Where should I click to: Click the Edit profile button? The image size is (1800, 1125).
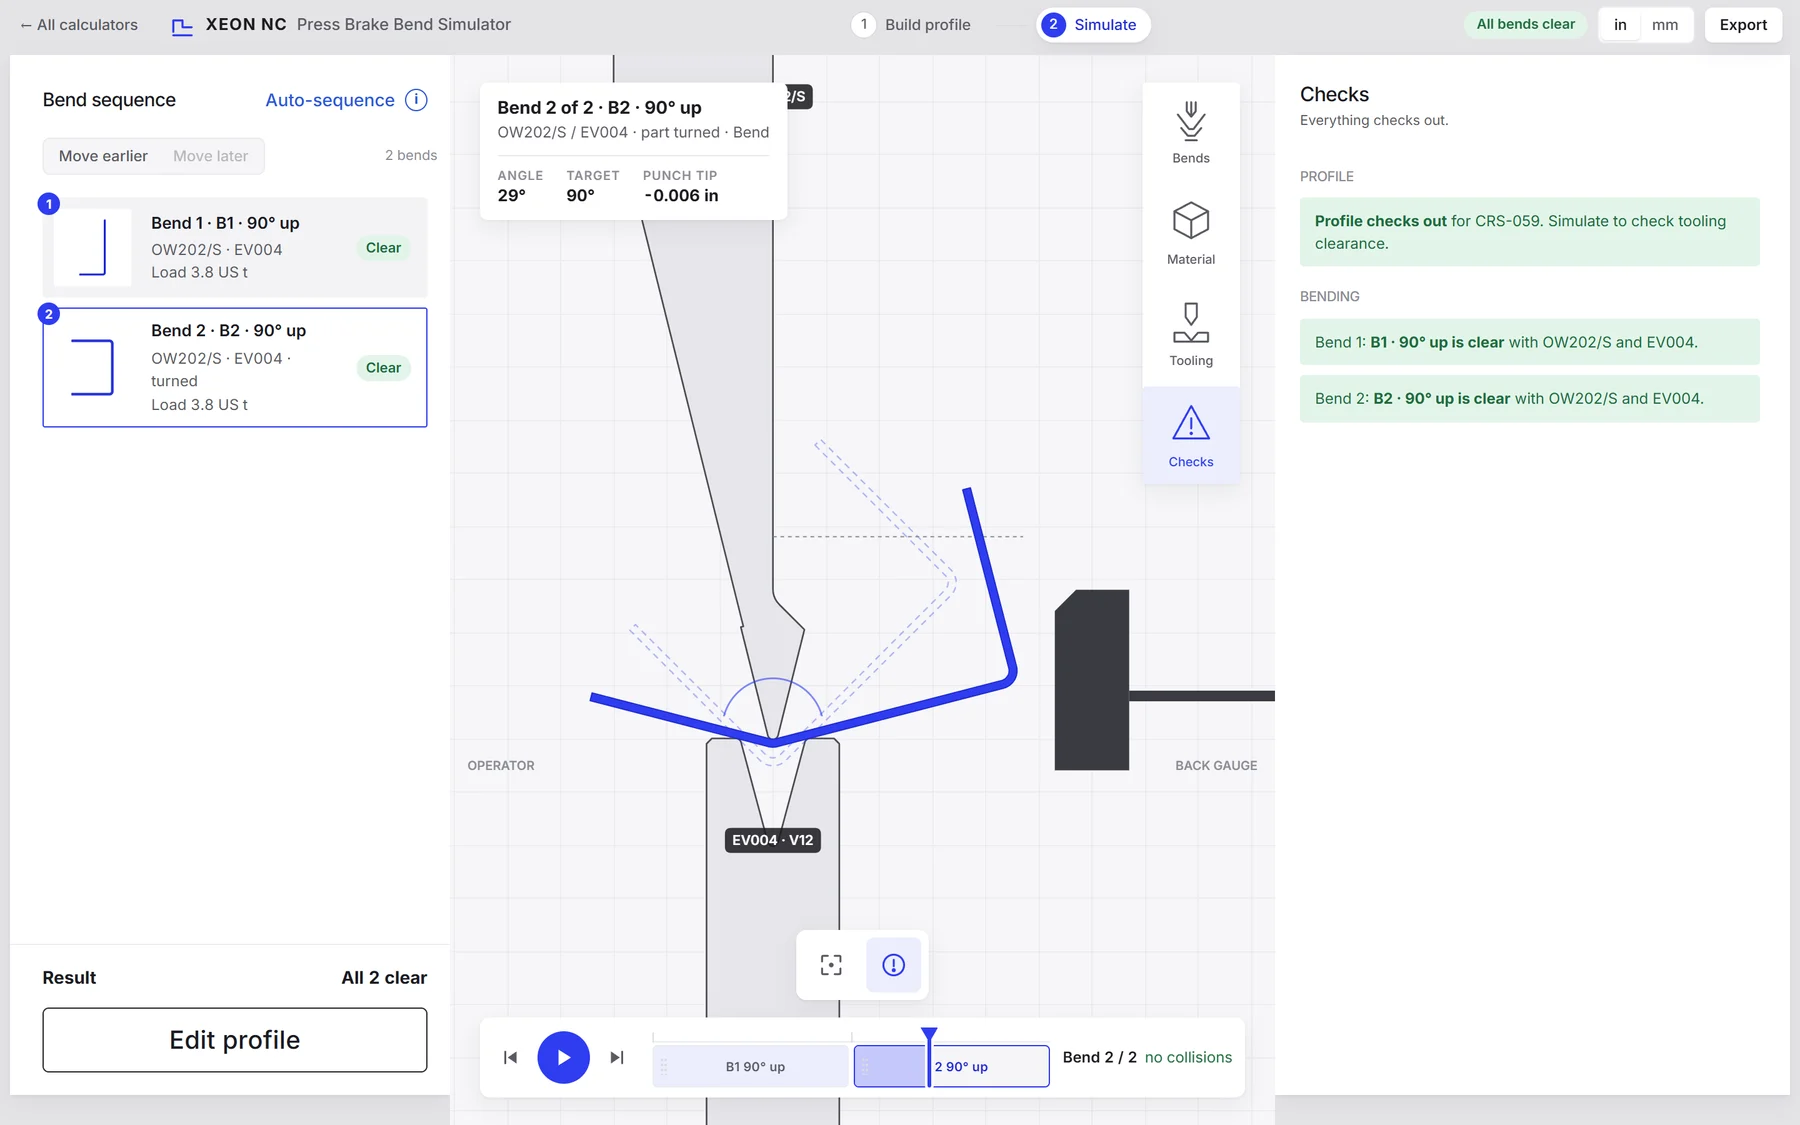(x=235, y=1040)
